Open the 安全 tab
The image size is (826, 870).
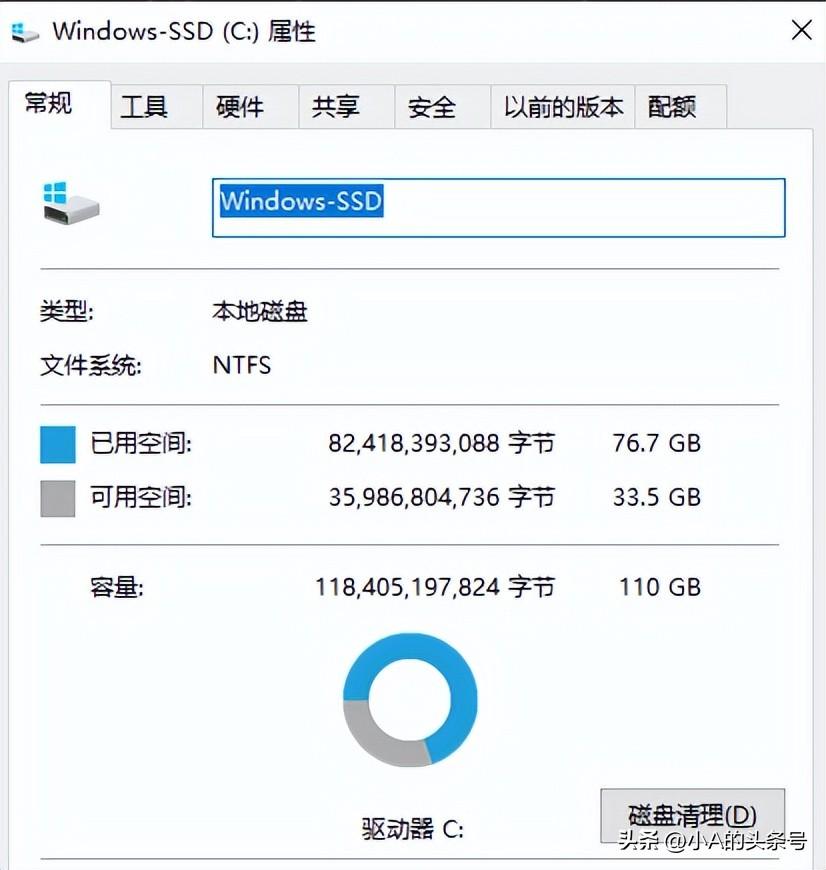pyautogui.click(x=443, y=107)
